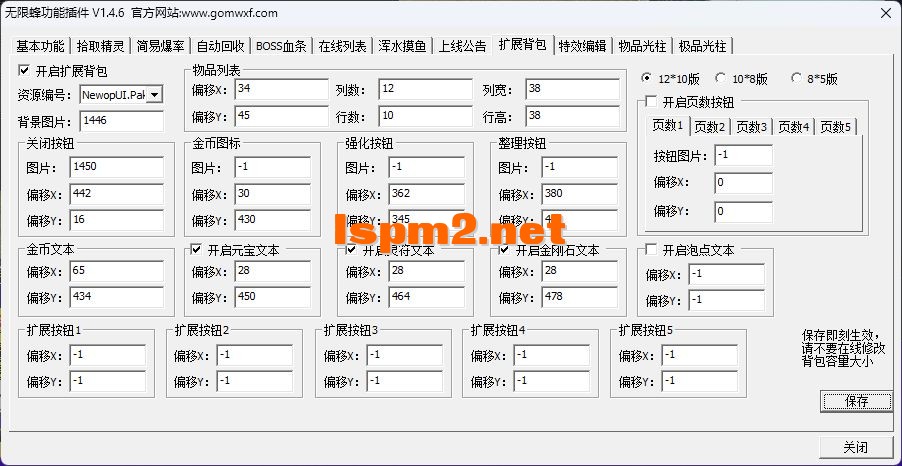
Task: Click the 强化按钮 图片 field
Action: pyautogui.click(x=426, y=167)
